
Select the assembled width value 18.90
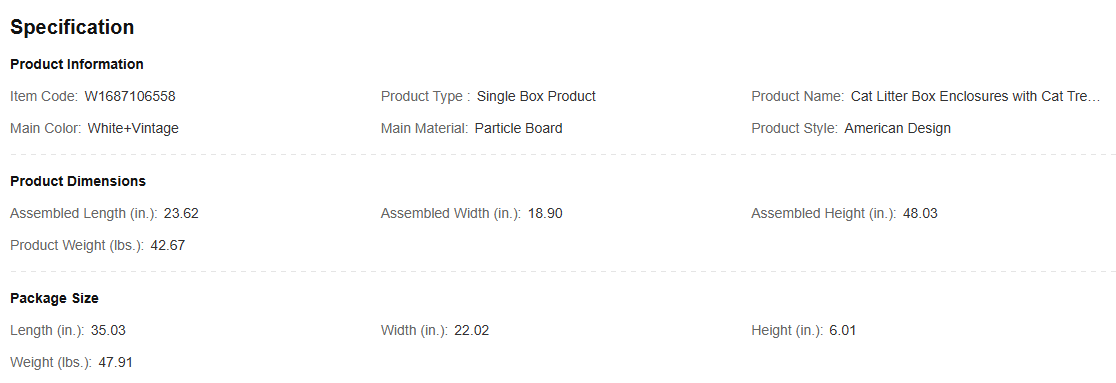pyautogui.click(x=545, y=213)
